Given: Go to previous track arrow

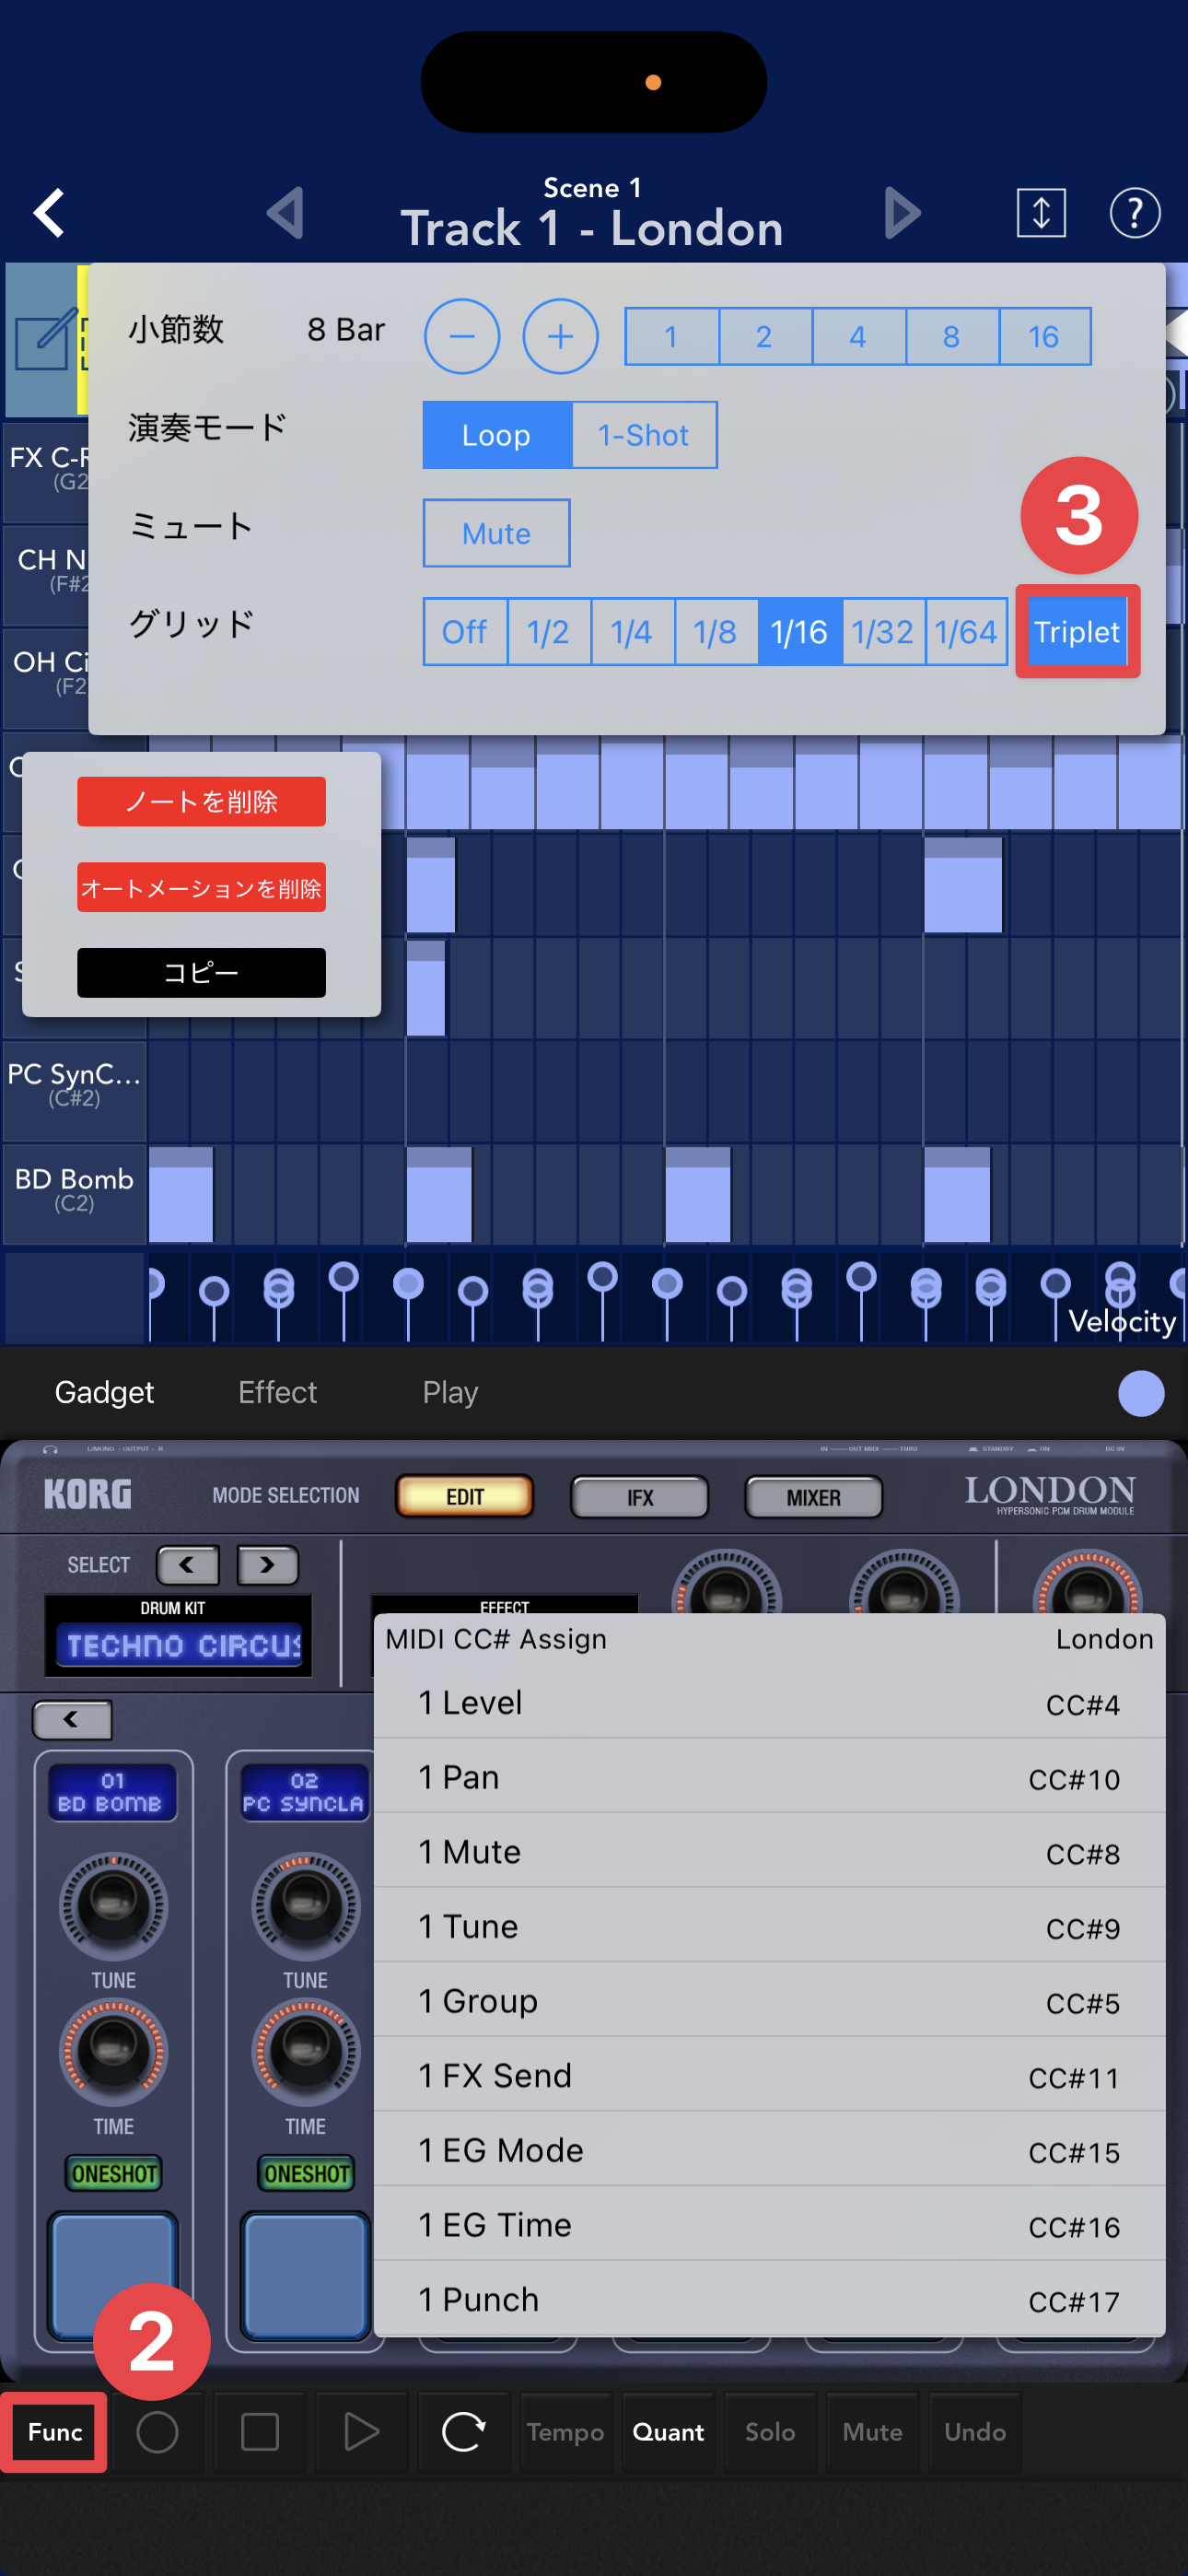Looking at the screenshot, I should pyautogui.click(x=286, y=213).
